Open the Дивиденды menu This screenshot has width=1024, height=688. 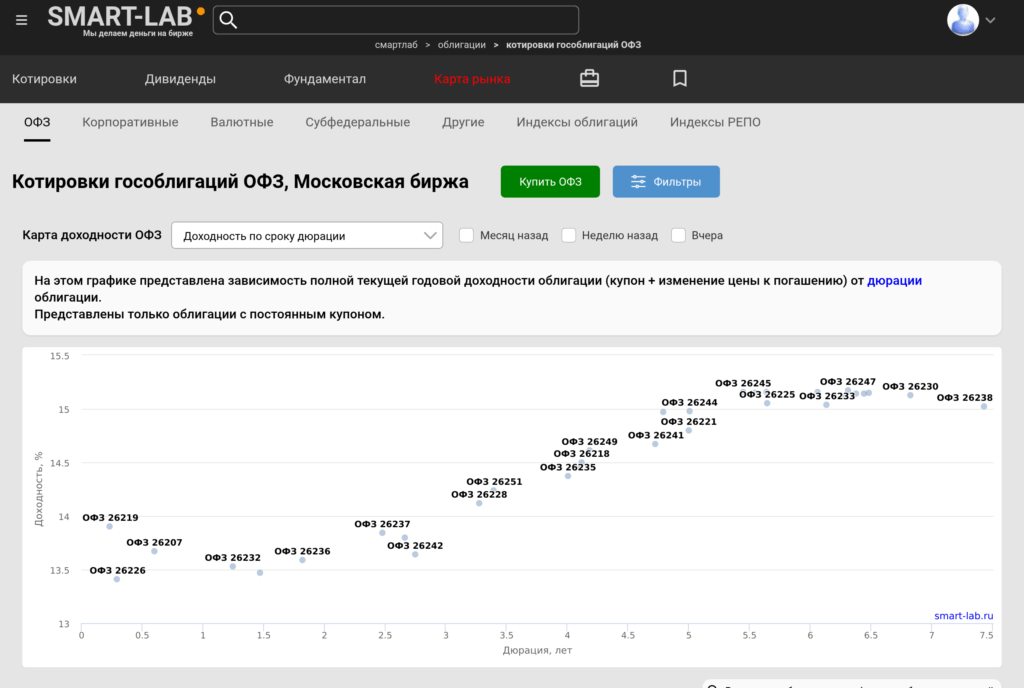pos(180,79)
